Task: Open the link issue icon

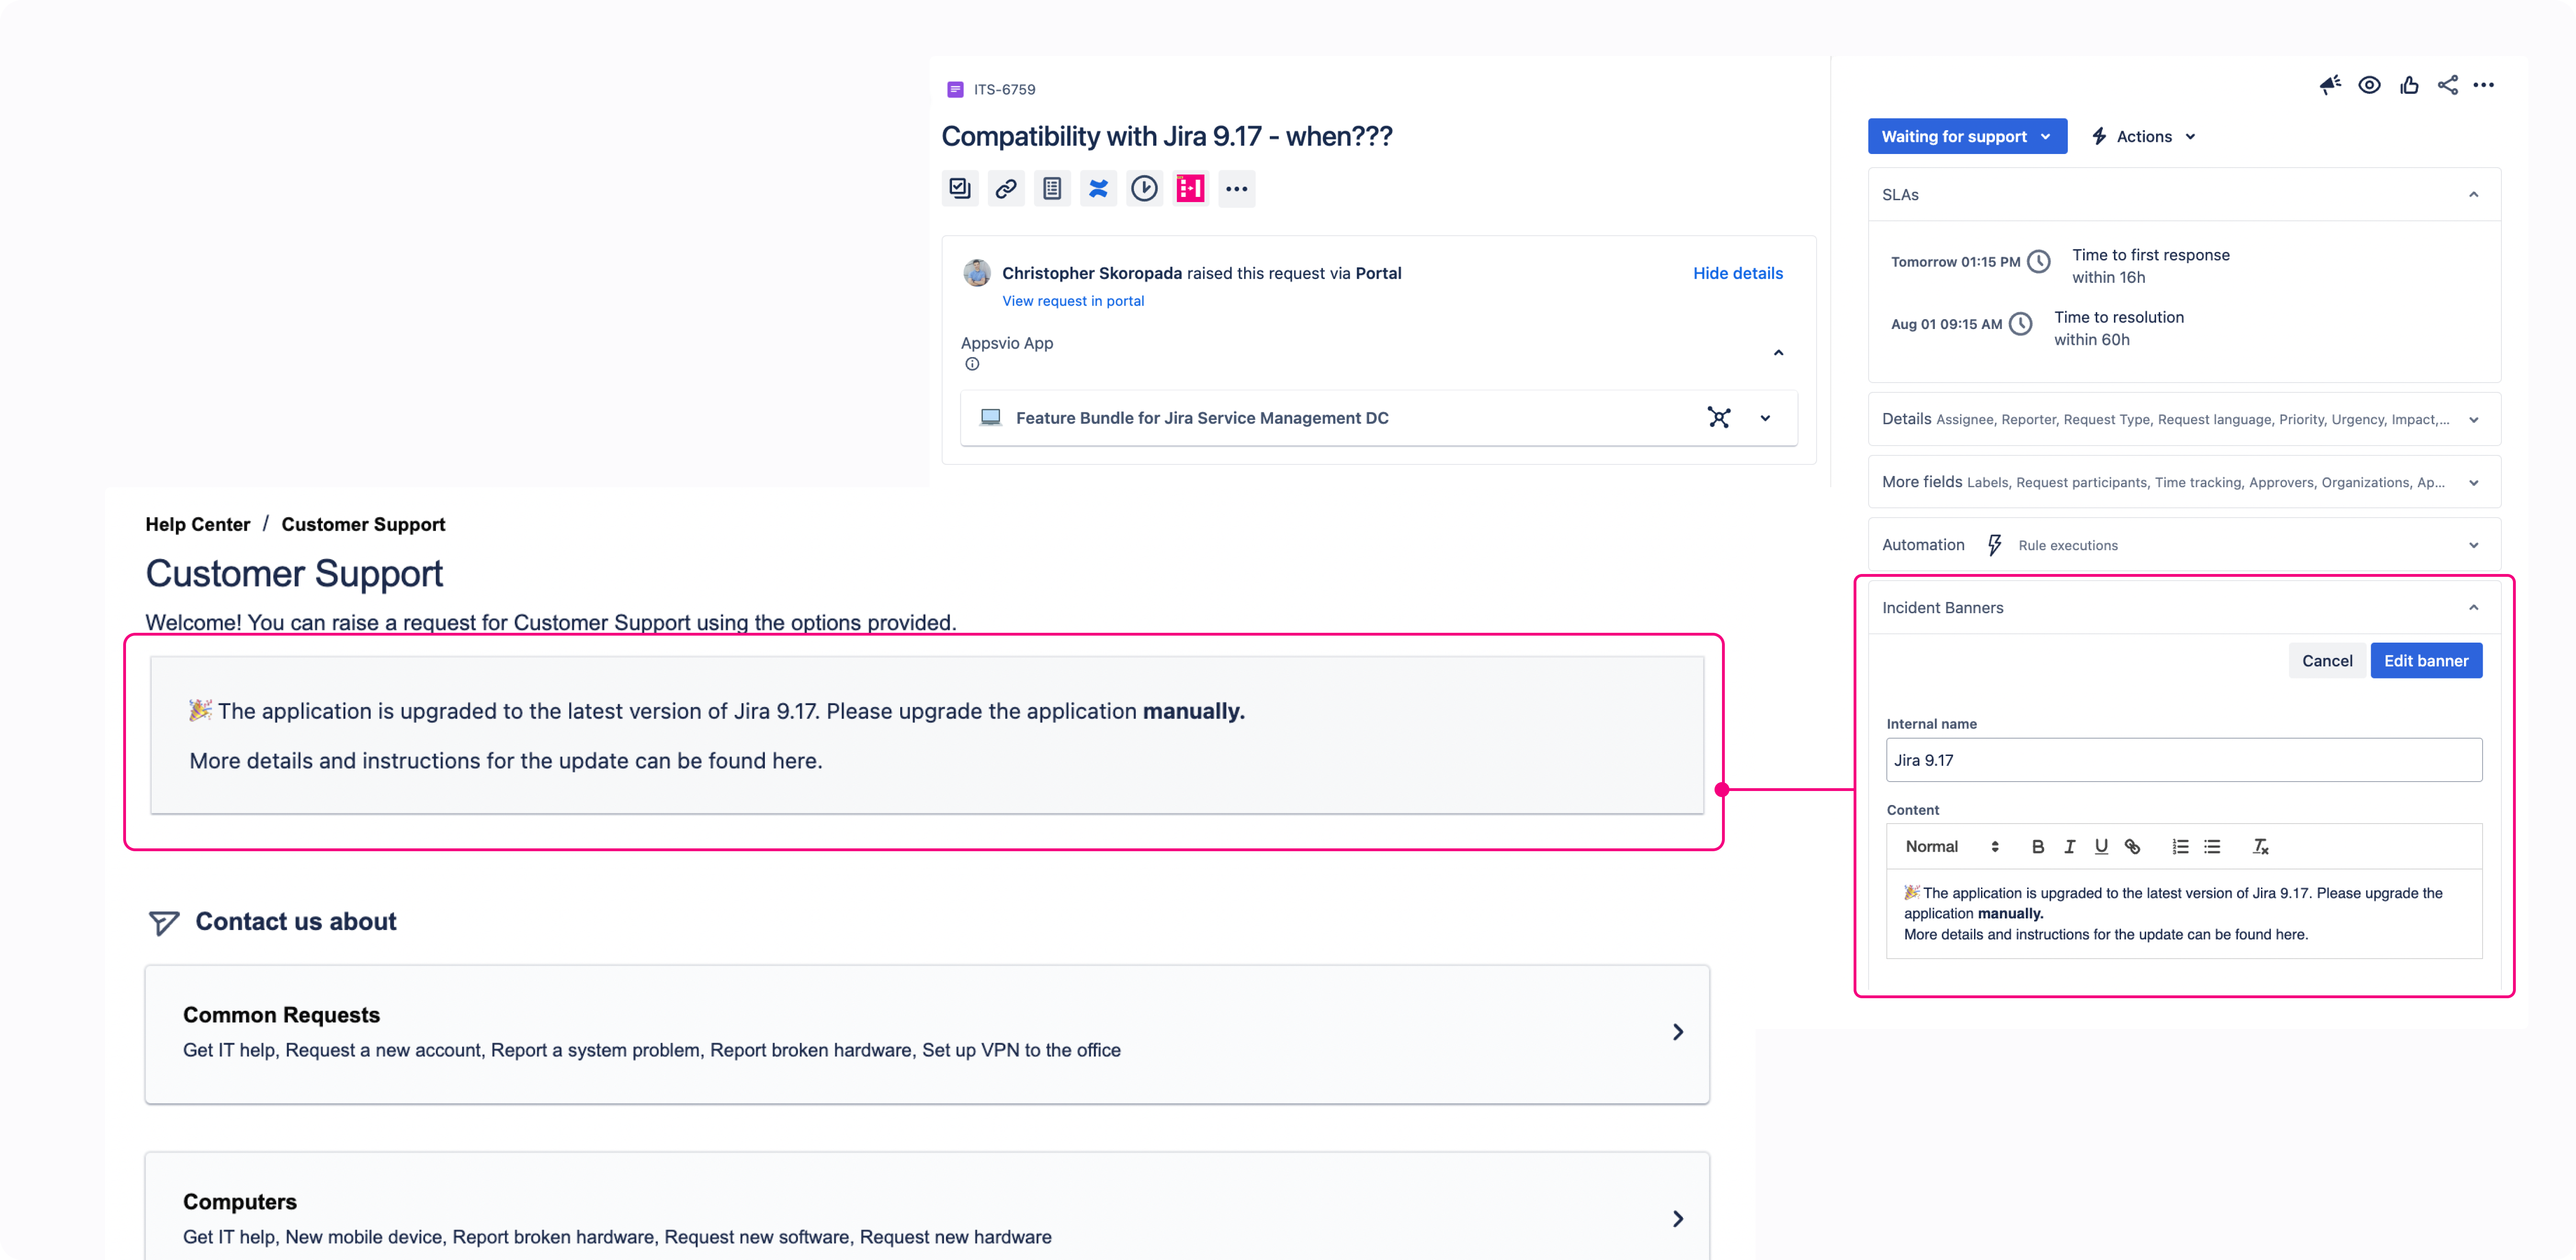Action: point(1006,188)
